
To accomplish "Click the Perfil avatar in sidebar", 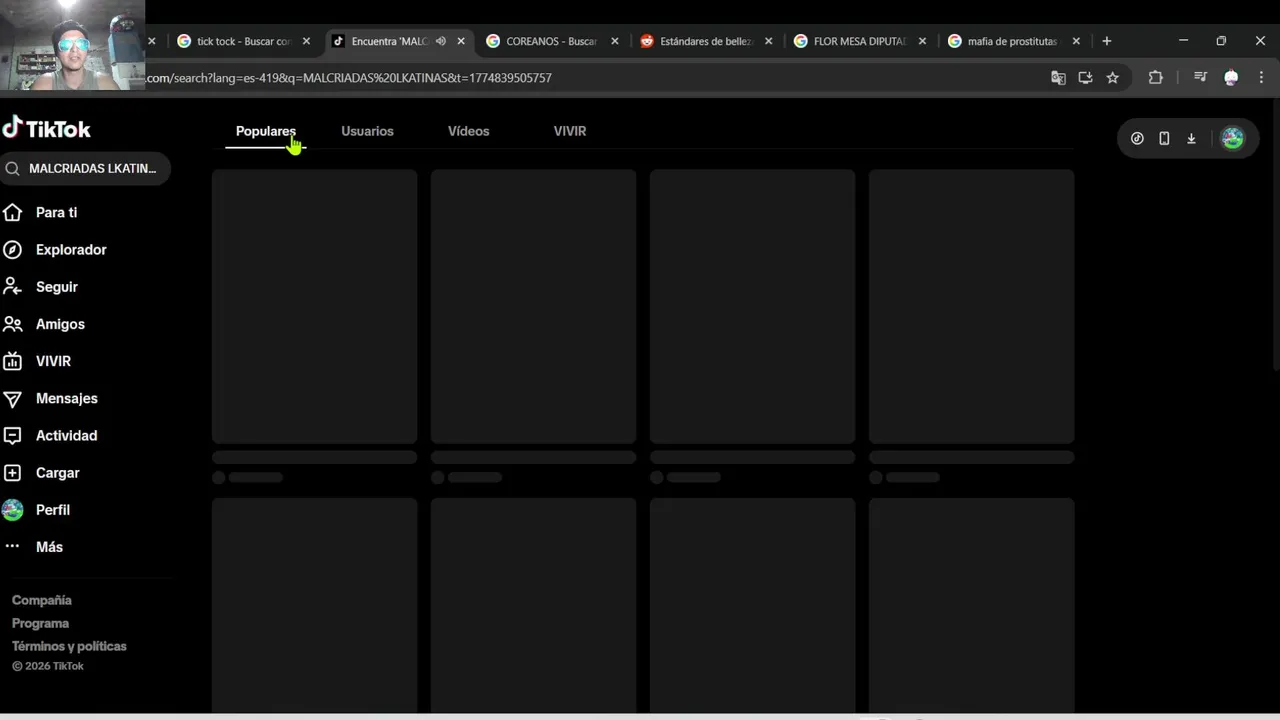I will pos(12,510).
